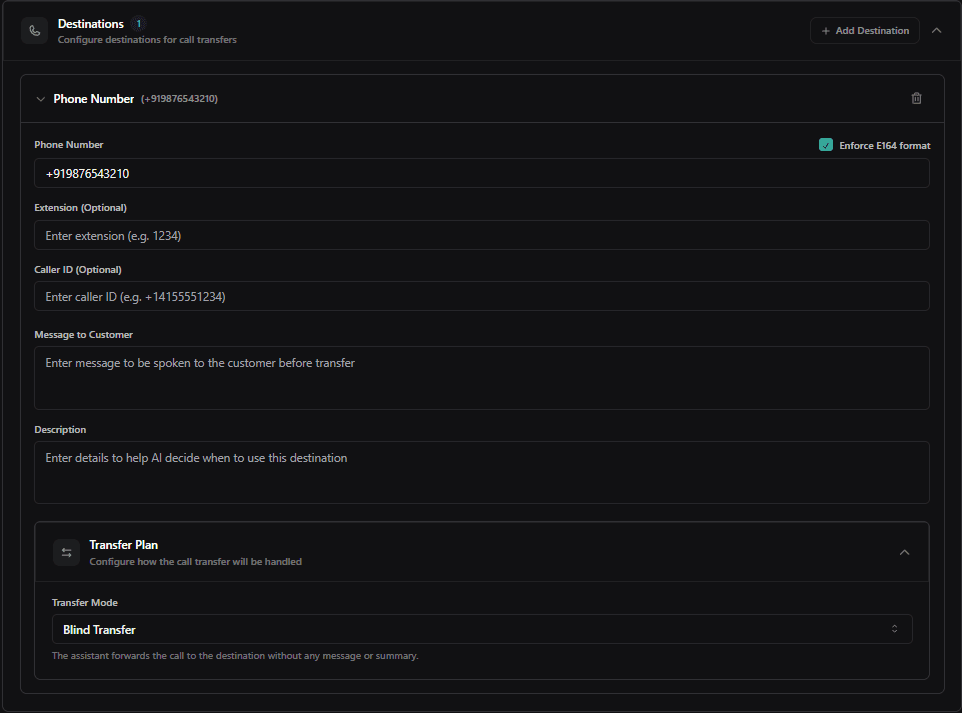Click inside the Phone Number field

[x=482, y=173]
